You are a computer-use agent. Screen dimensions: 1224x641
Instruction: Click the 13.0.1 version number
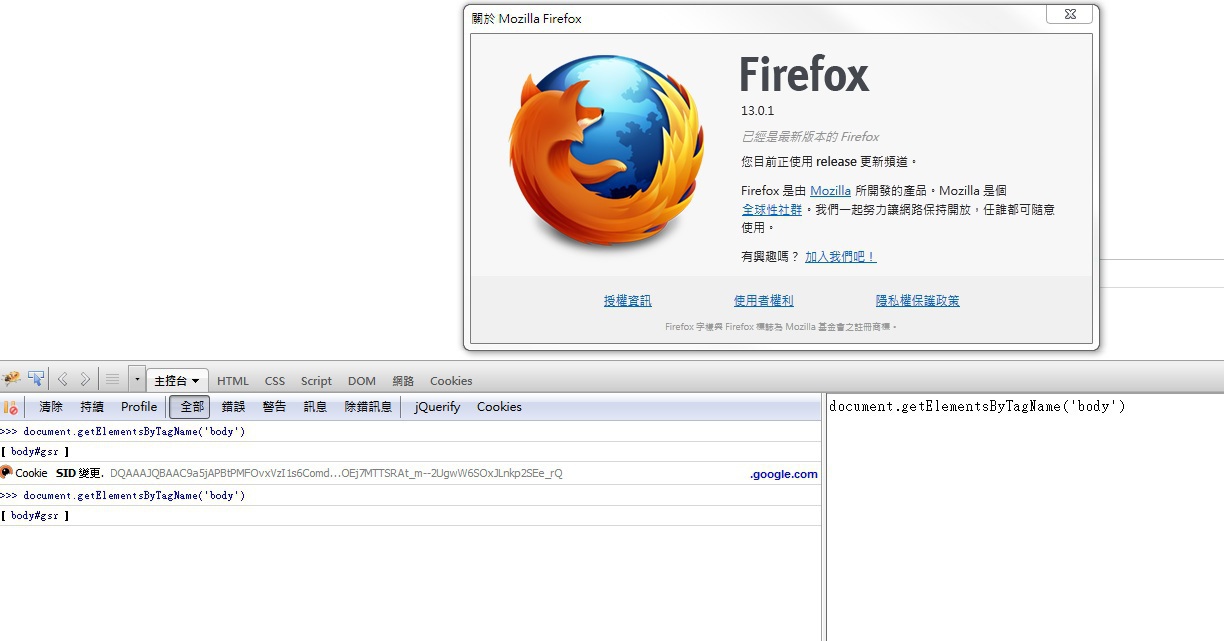coord(757,111)
